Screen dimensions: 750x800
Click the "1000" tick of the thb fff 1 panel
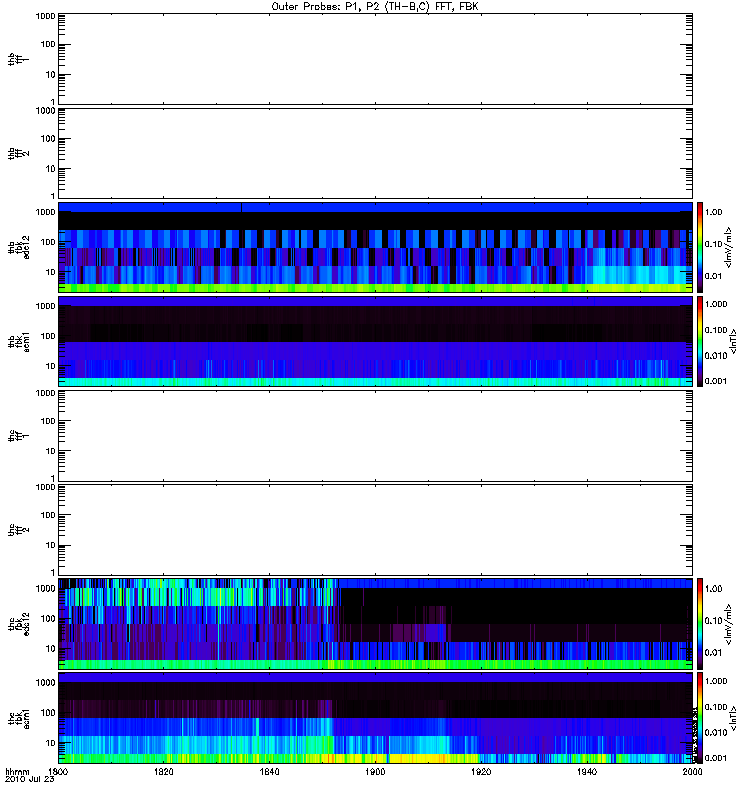click(x=45, y=16)
